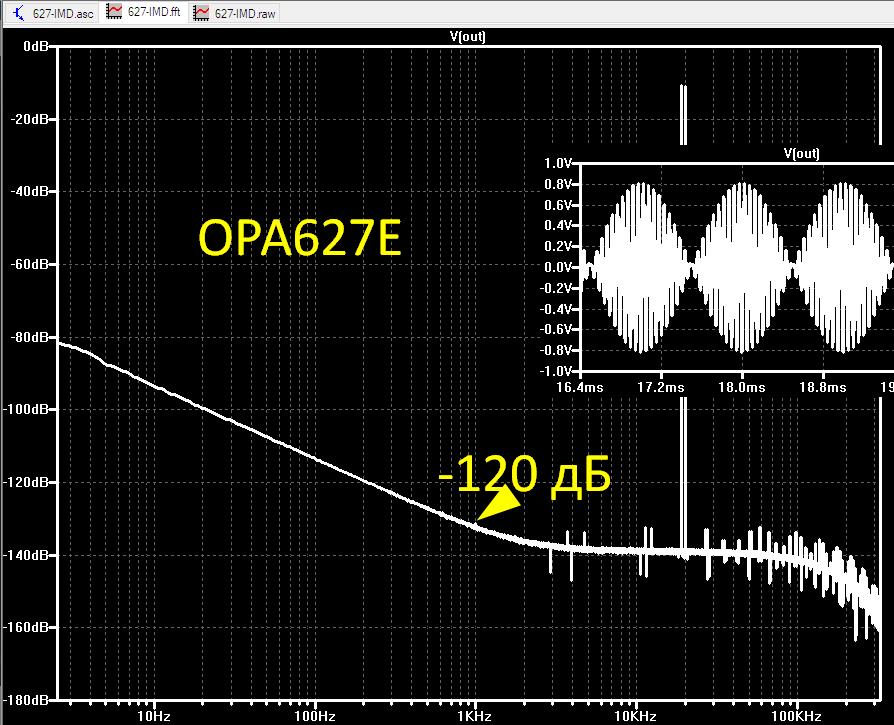Click the 0dB label on the vertical axis
Viewport: 894px width, 725px height.
(36, 46)
